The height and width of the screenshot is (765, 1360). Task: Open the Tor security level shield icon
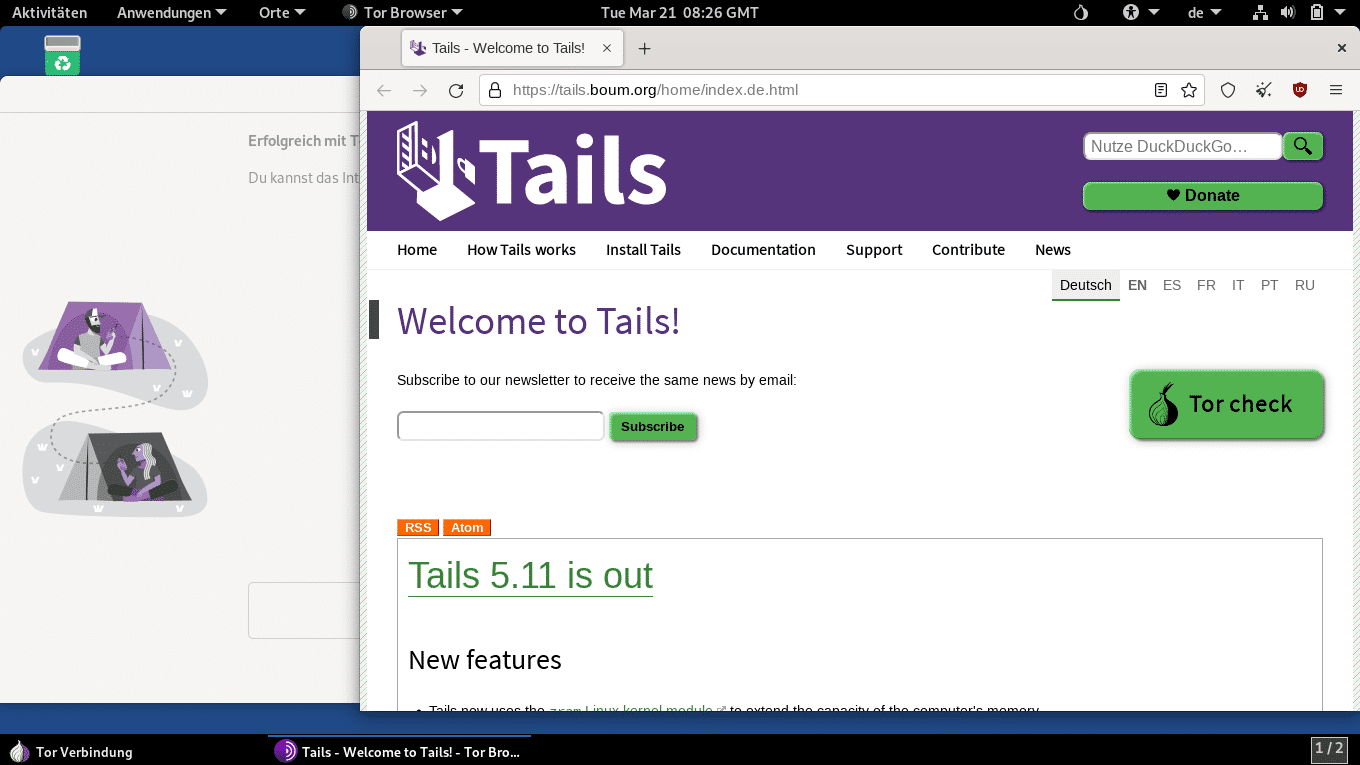(1228, 90)
